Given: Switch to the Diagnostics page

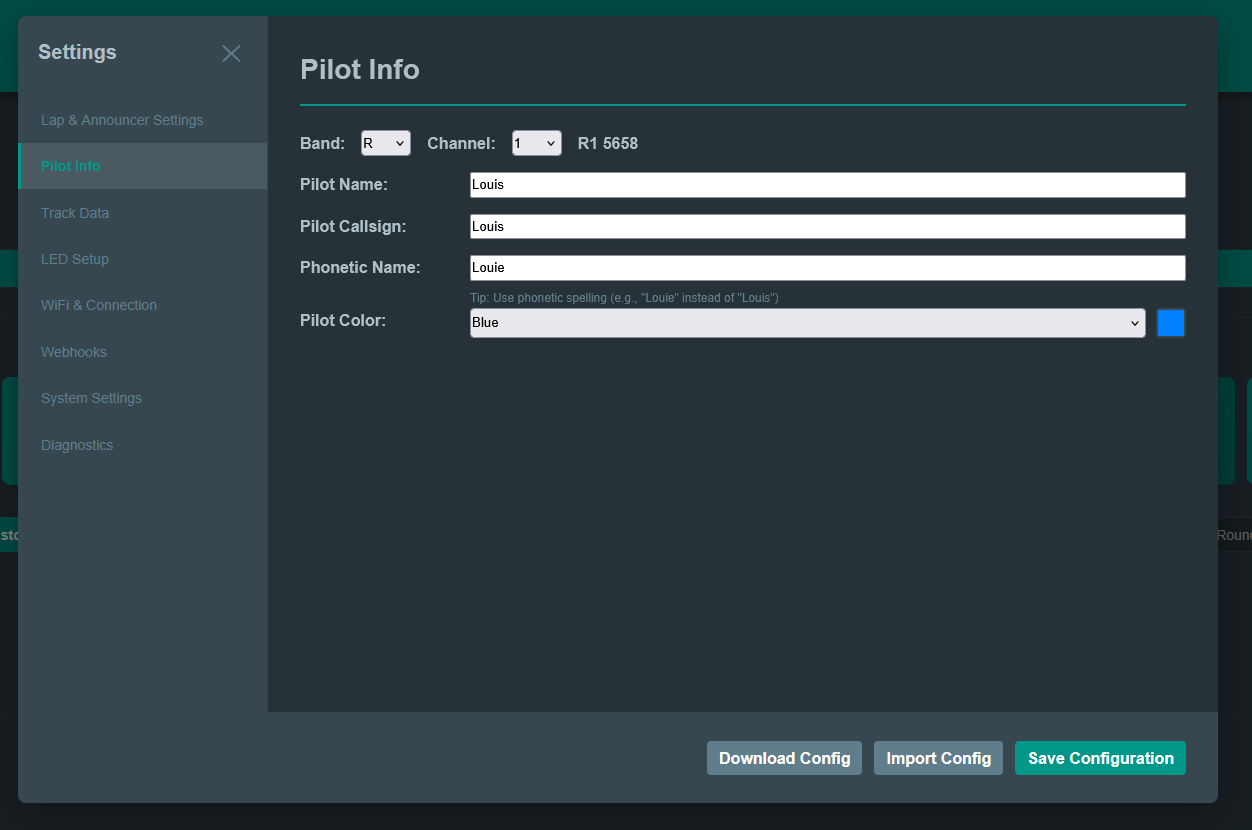Looking at the screenshot, I should pos(77,445).
